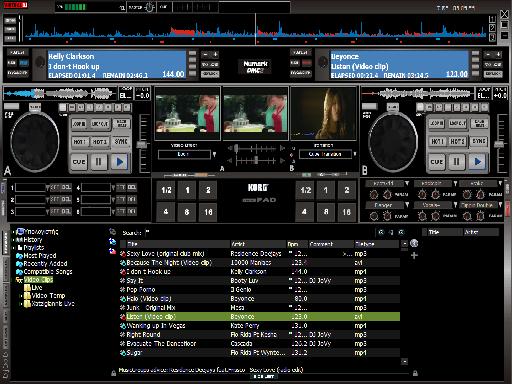Viewport: 514px width, 386px height.
Task: Pause deck B with the pause button
Action: click(456, 162)
